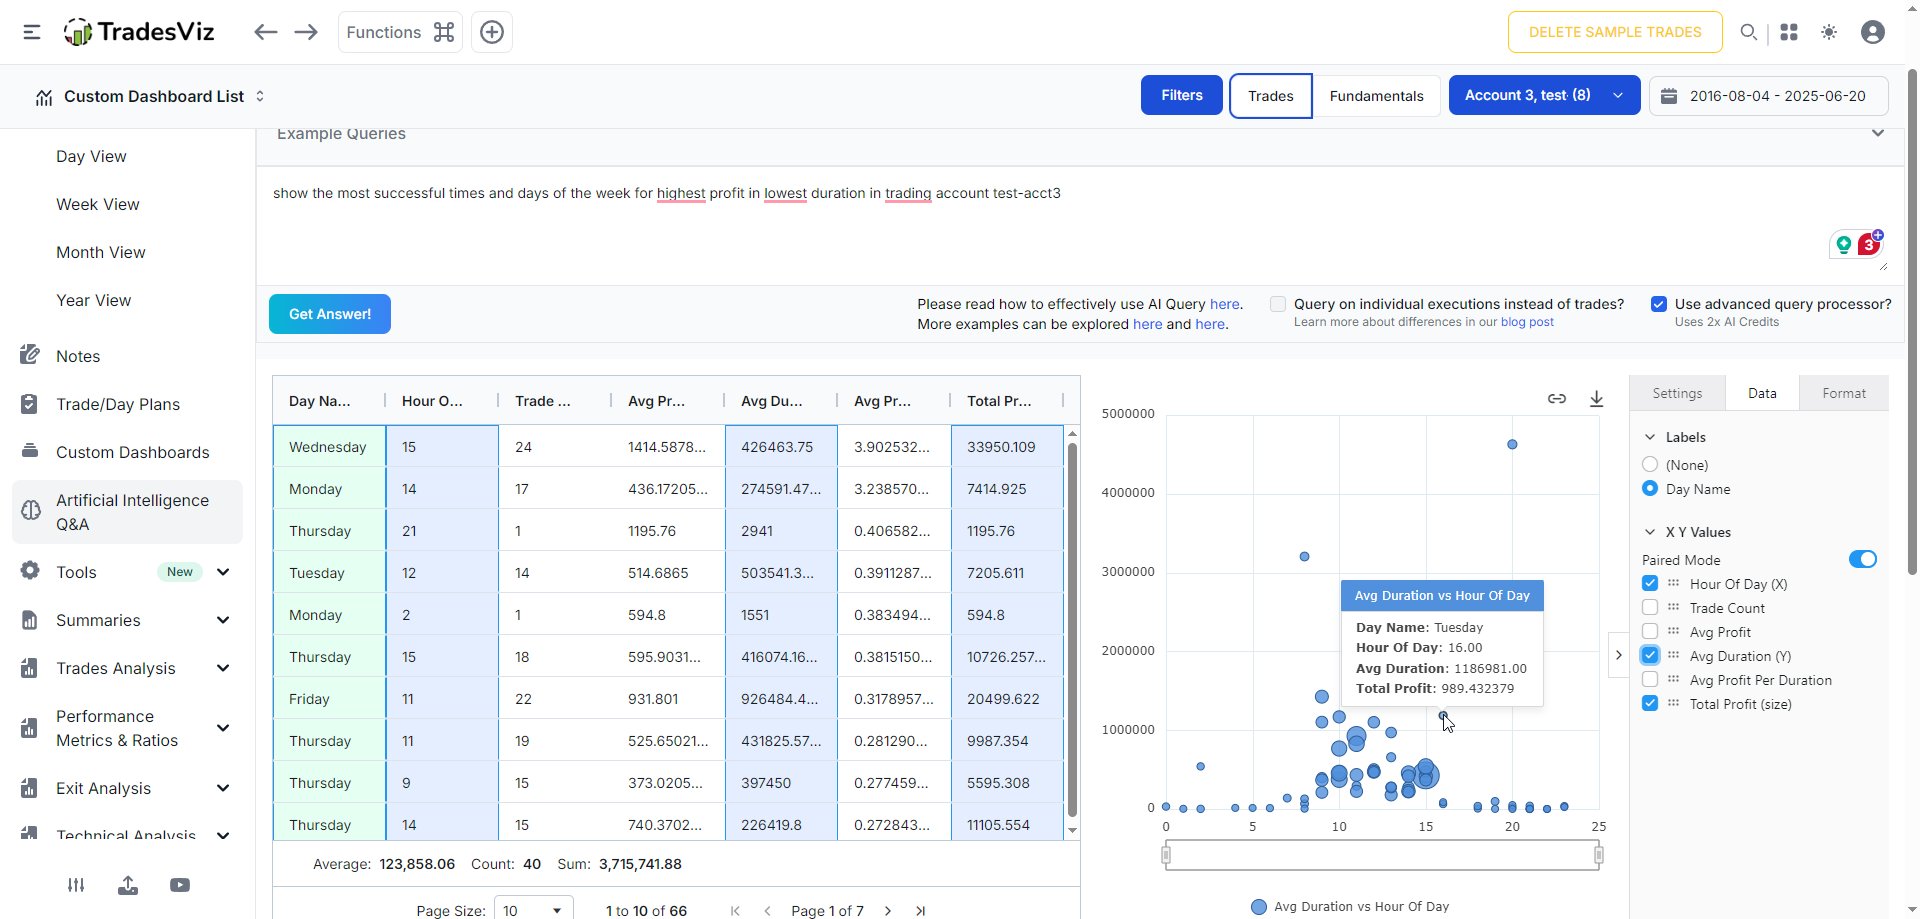The width and height of the screenshot is (1920, 919).
Task: Open Week View in sidebar
Action: [x=98, y=204]
